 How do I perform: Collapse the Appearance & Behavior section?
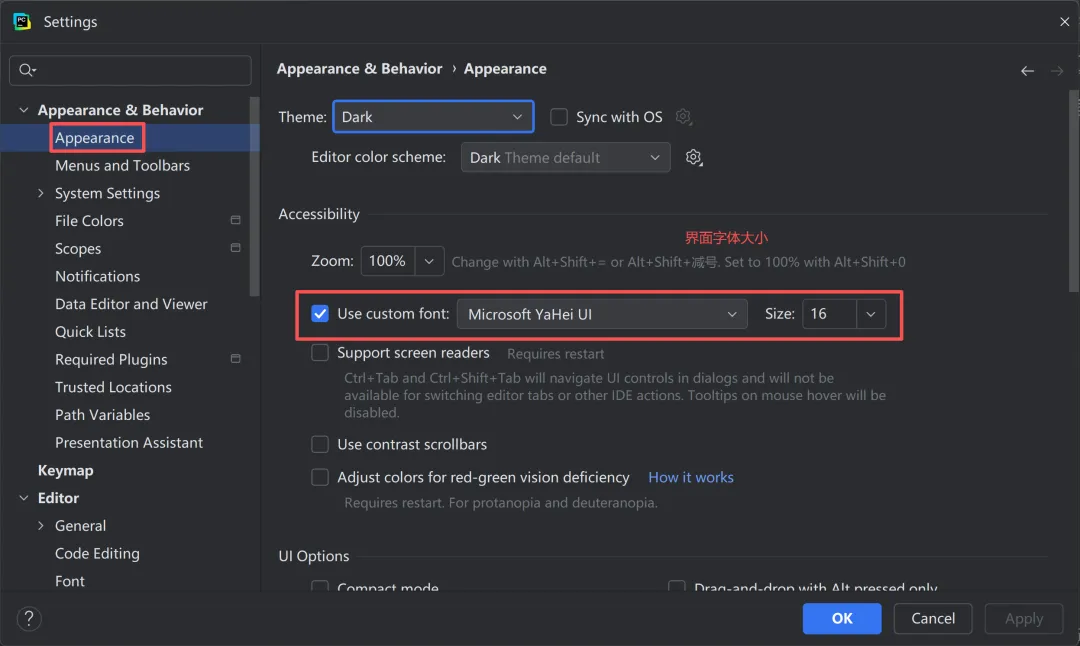23,110
